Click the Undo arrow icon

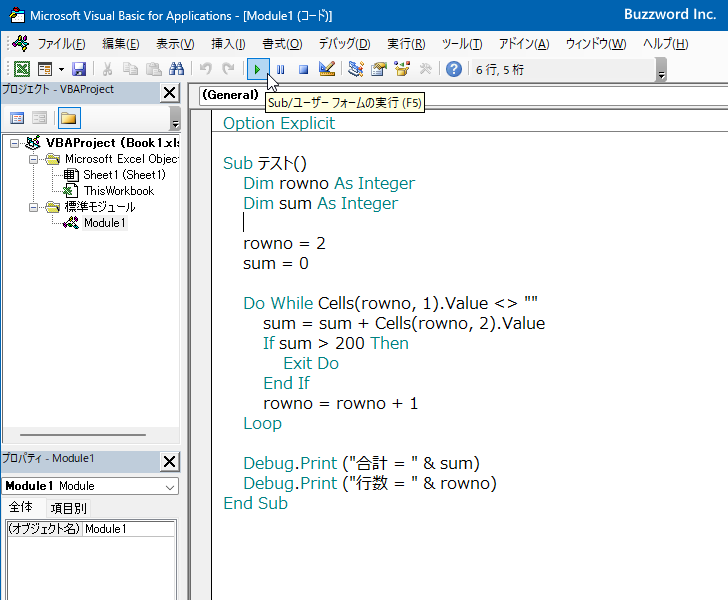click(205, 69)
